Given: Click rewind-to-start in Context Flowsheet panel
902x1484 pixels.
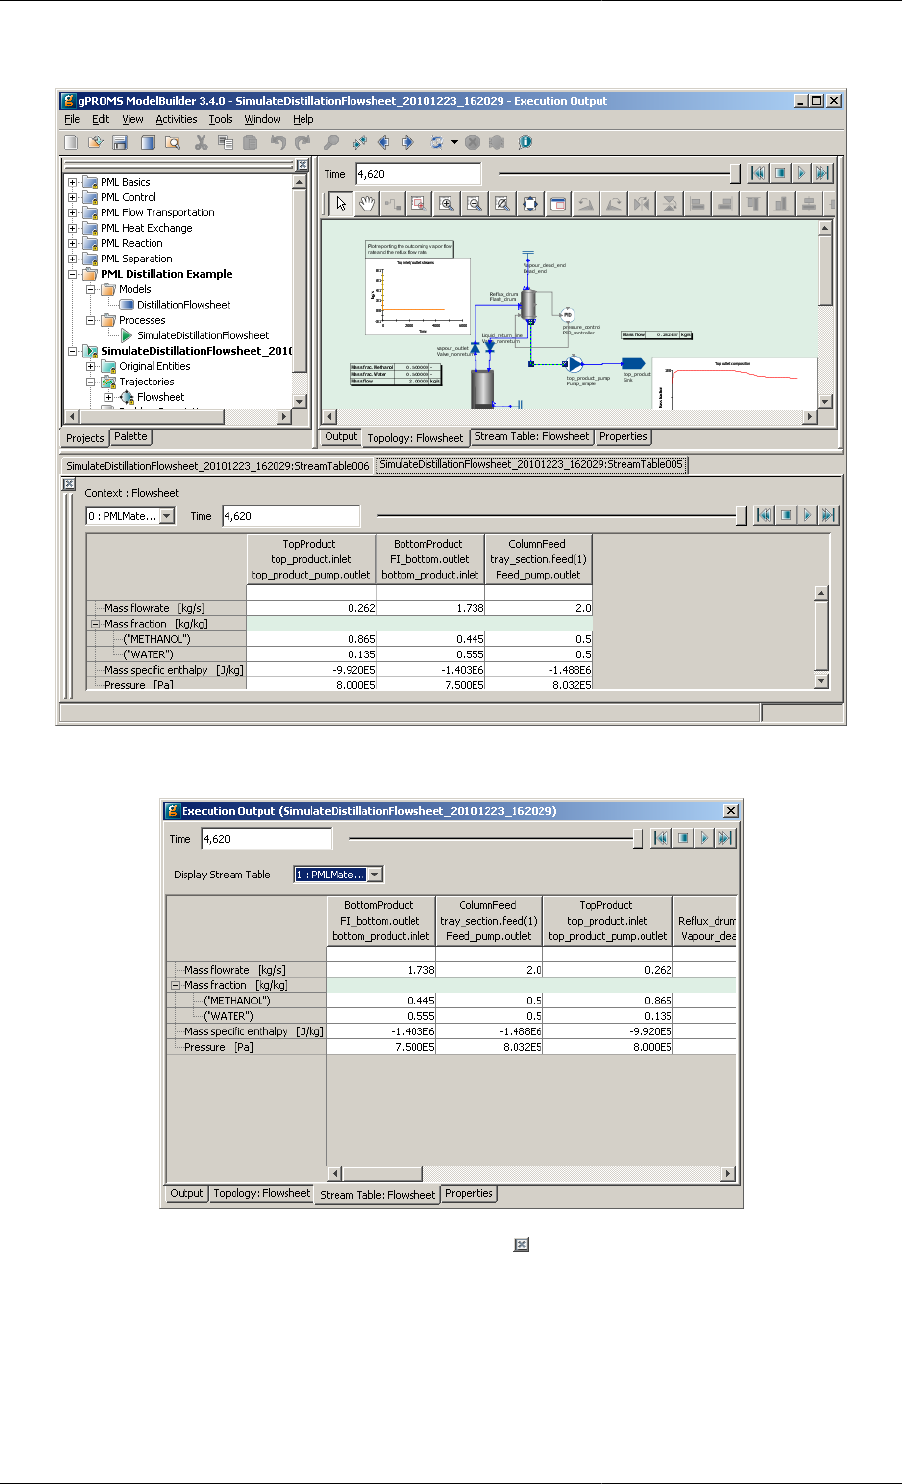Looking at the screenshot, I should 764,515.
